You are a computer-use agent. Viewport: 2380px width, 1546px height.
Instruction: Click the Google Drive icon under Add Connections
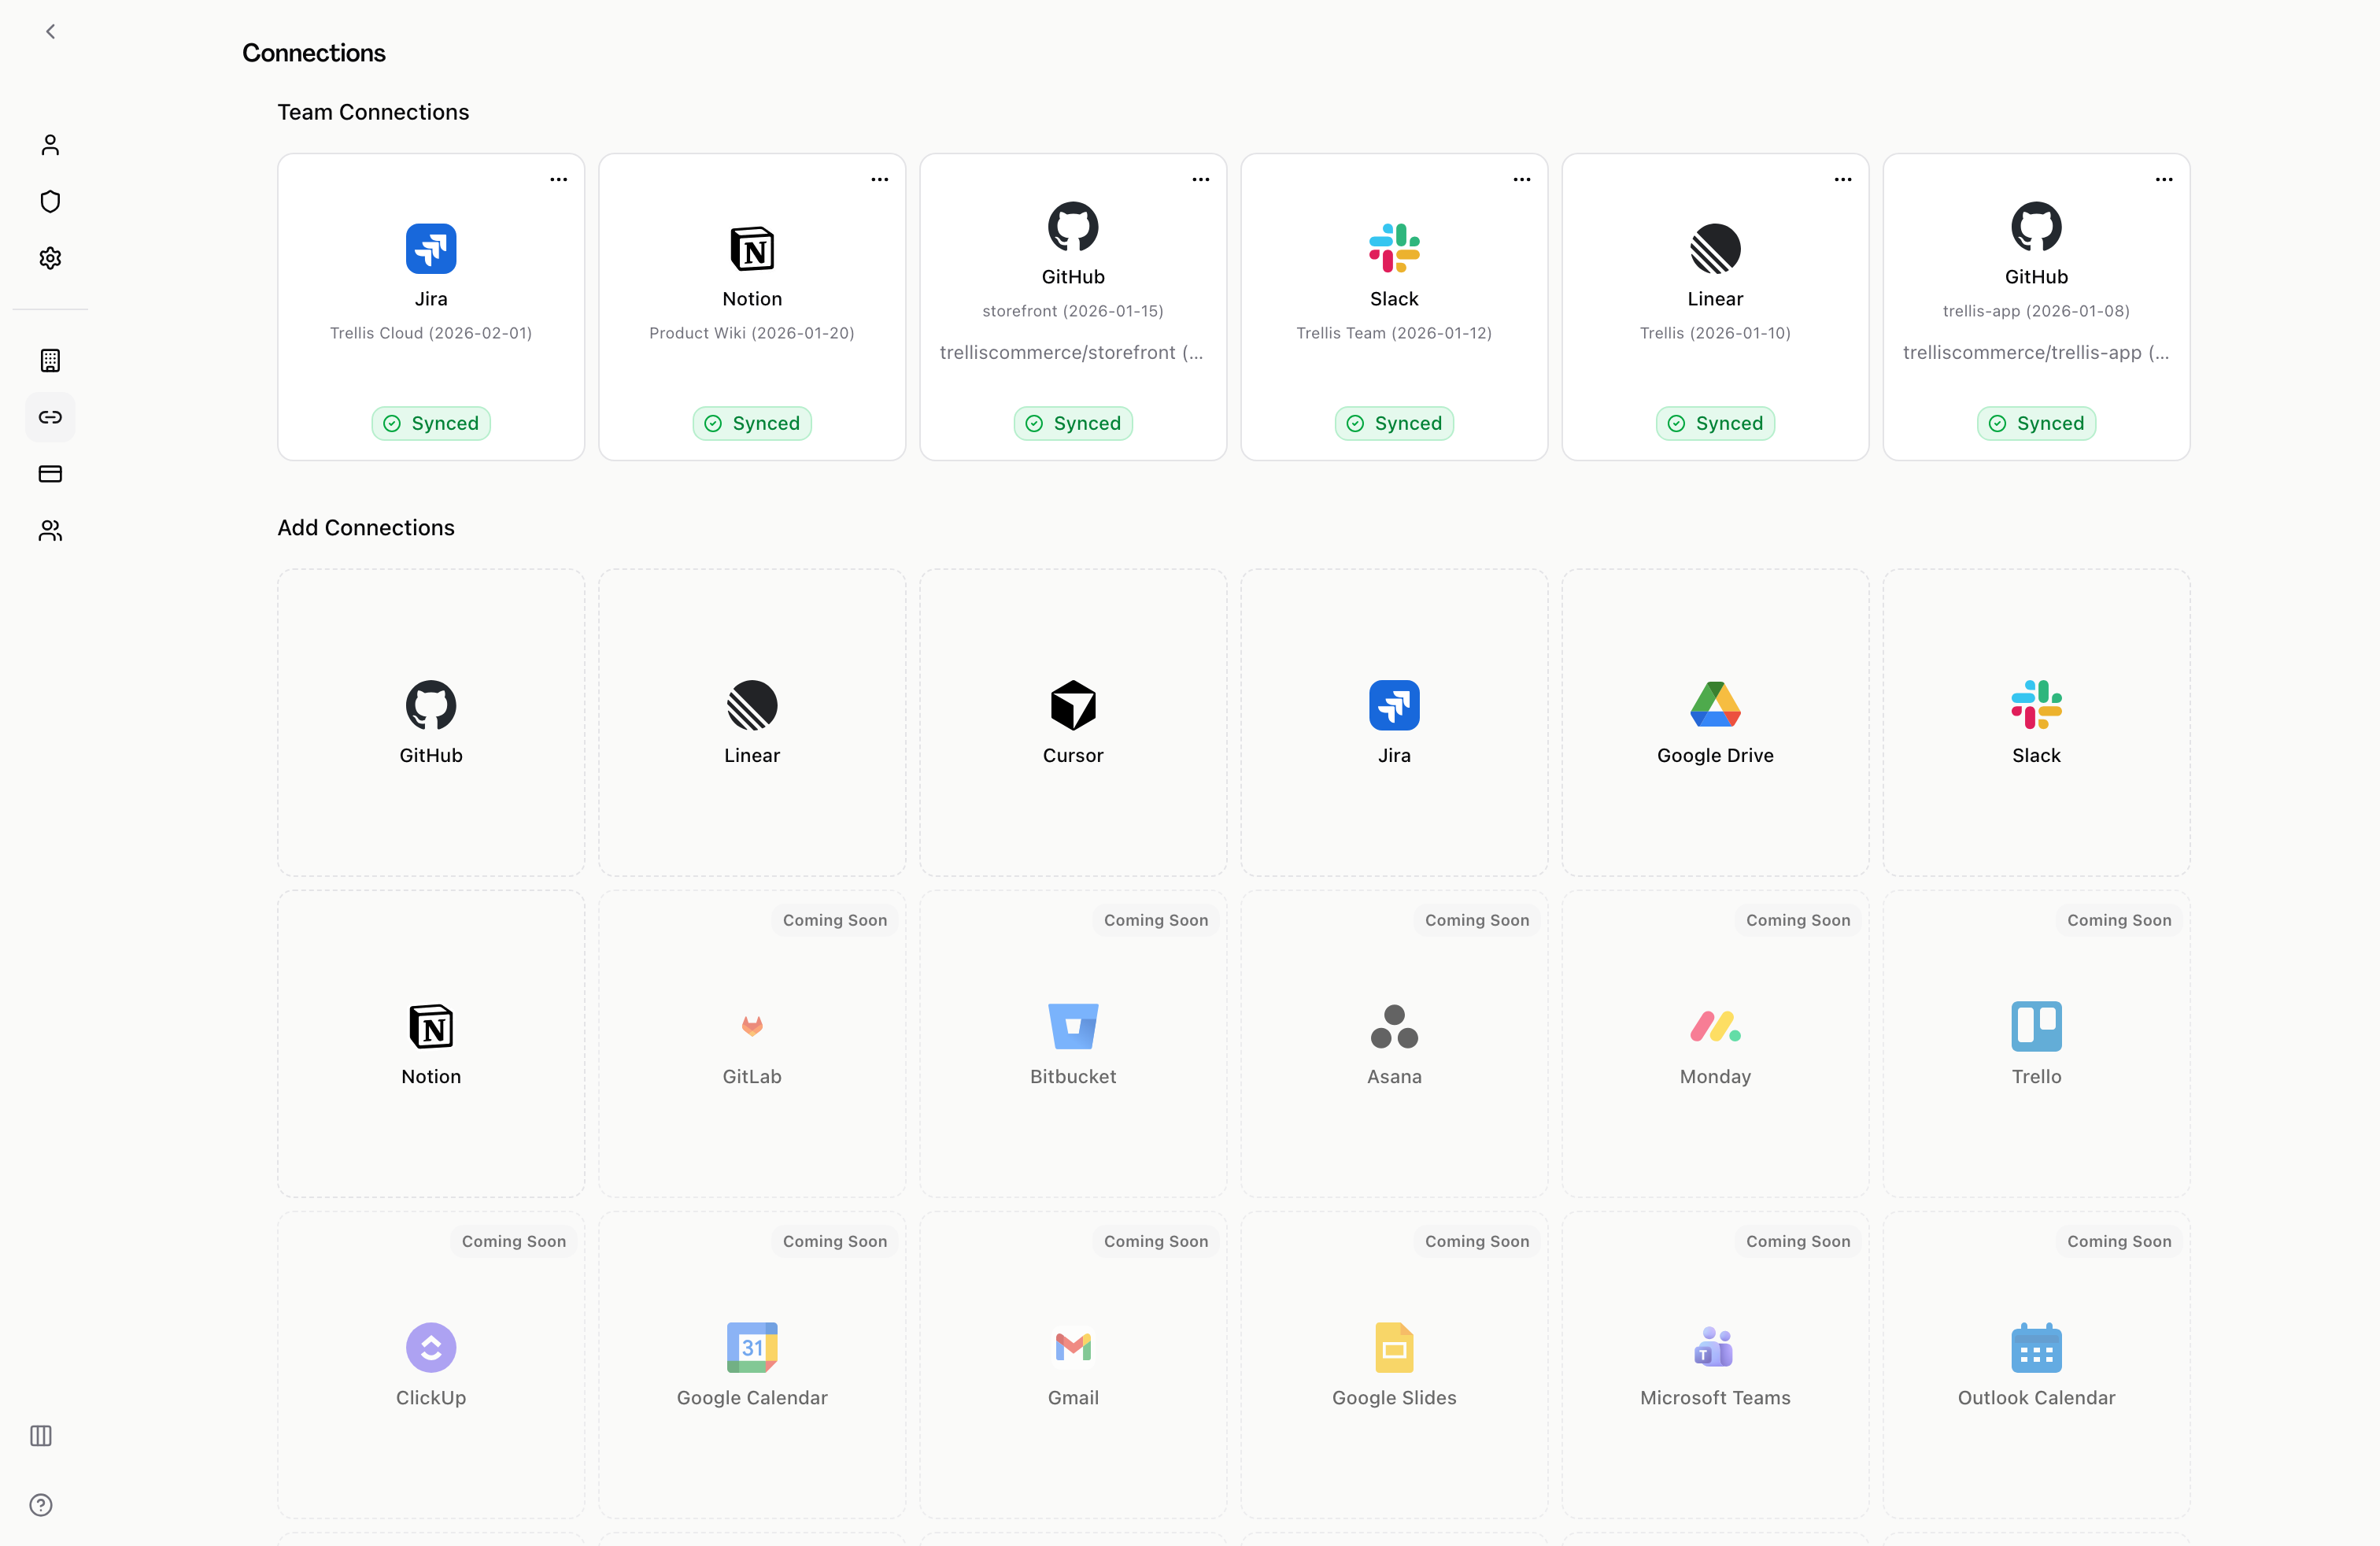[1714, 705]
